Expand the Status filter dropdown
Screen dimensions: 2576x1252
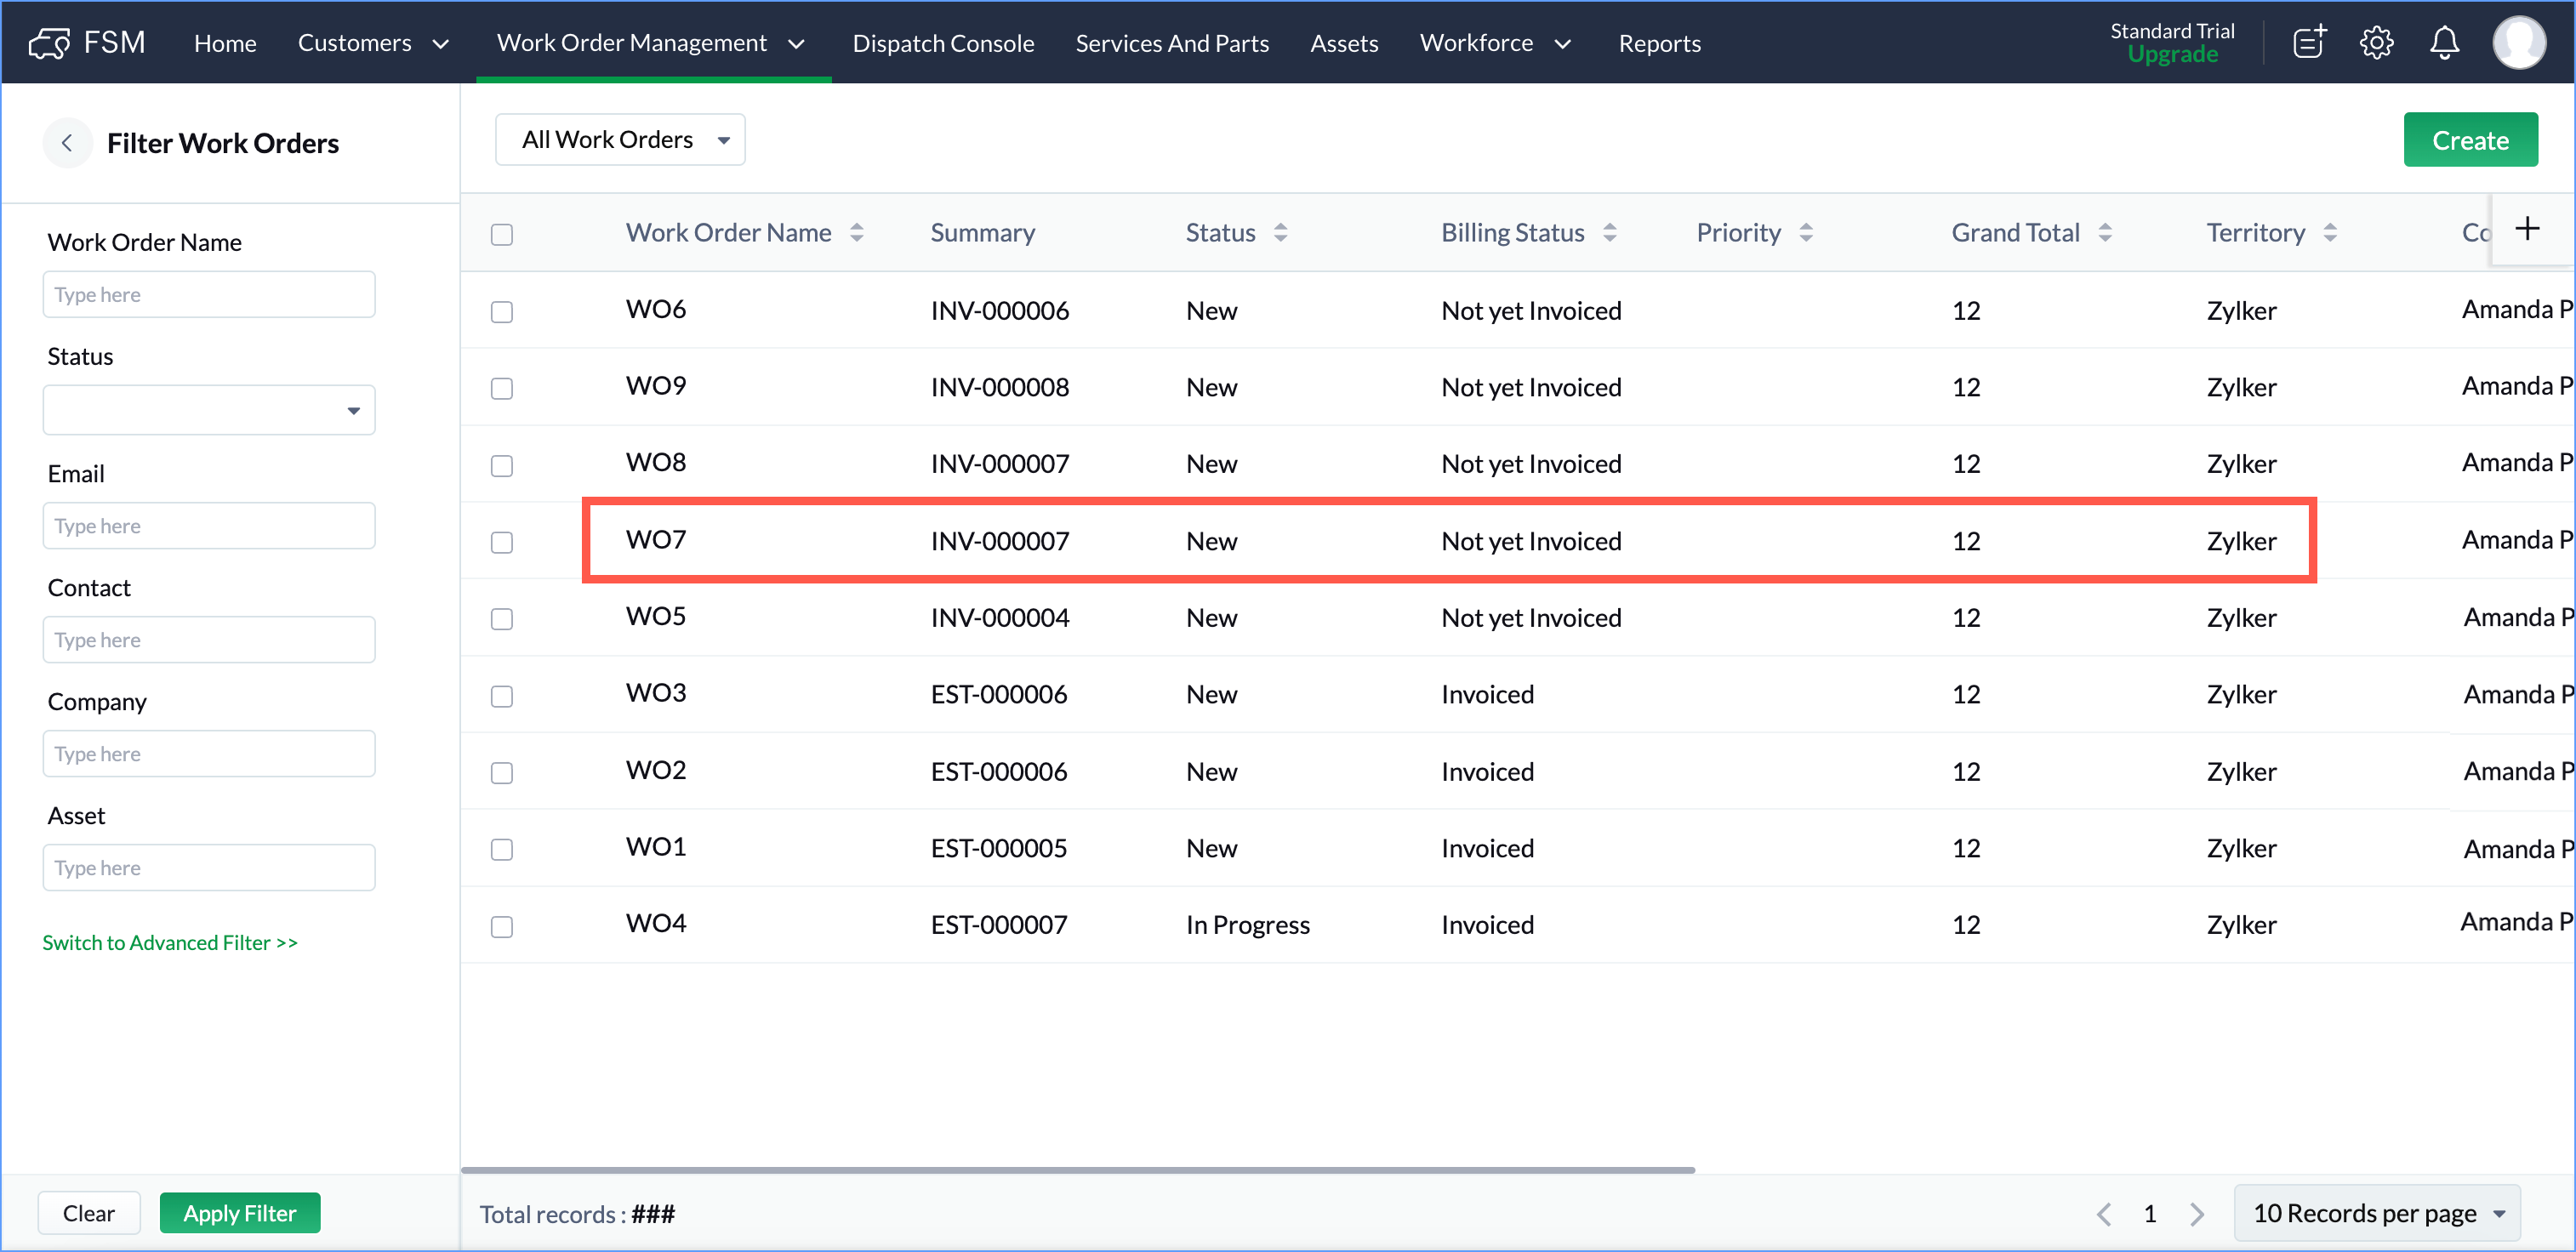pos(209,411)
